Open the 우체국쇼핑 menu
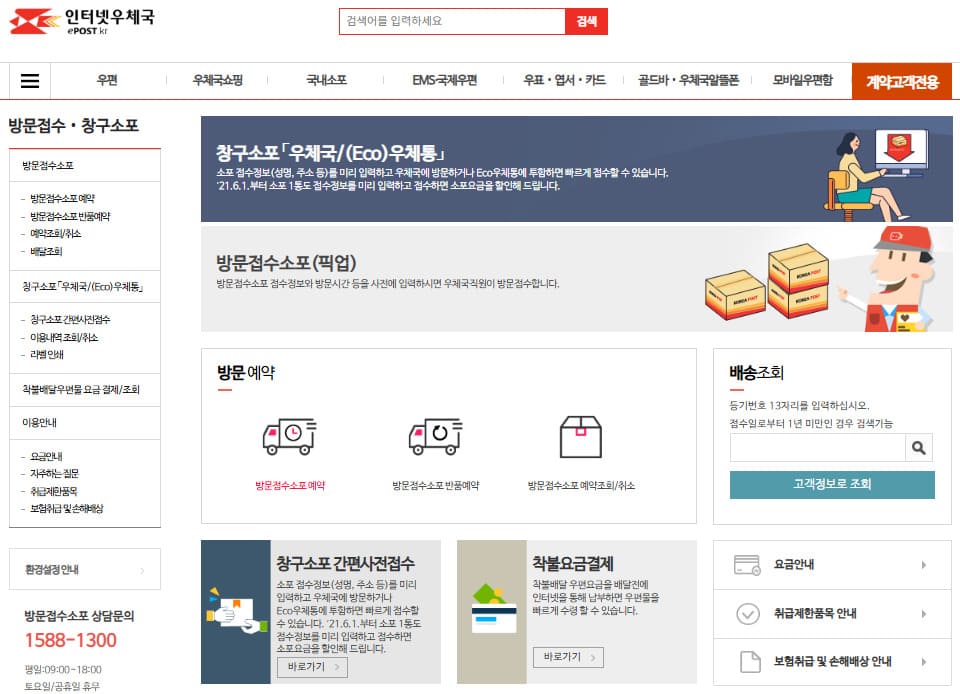This screenshot has height=694, width=960. [217, 80]
